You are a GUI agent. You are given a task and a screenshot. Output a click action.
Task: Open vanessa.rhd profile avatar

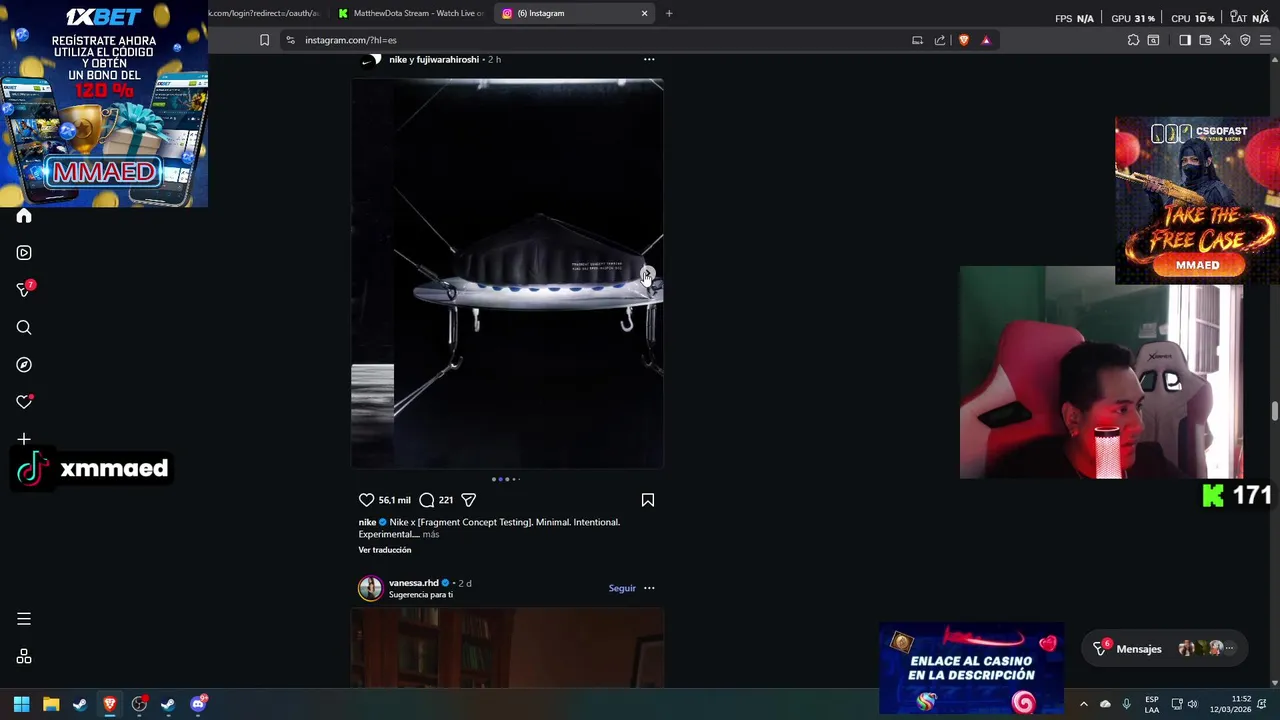371,588
